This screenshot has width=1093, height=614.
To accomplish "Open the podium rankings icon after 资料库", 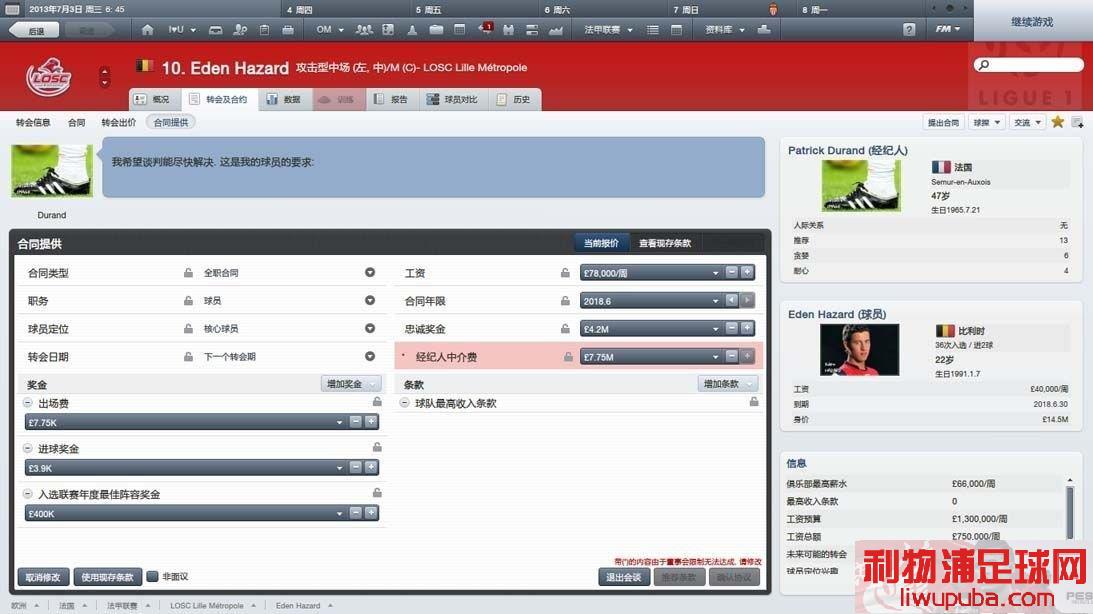I will pos(764,30).
